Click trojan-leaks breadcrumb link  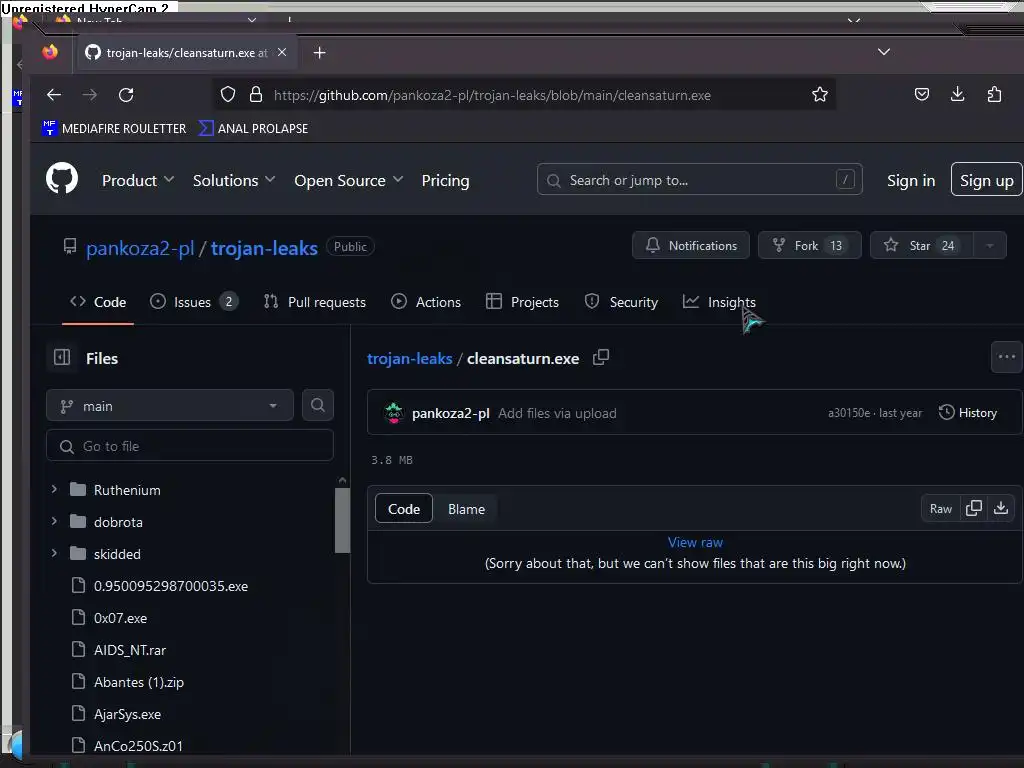click(x=409, y=359)
